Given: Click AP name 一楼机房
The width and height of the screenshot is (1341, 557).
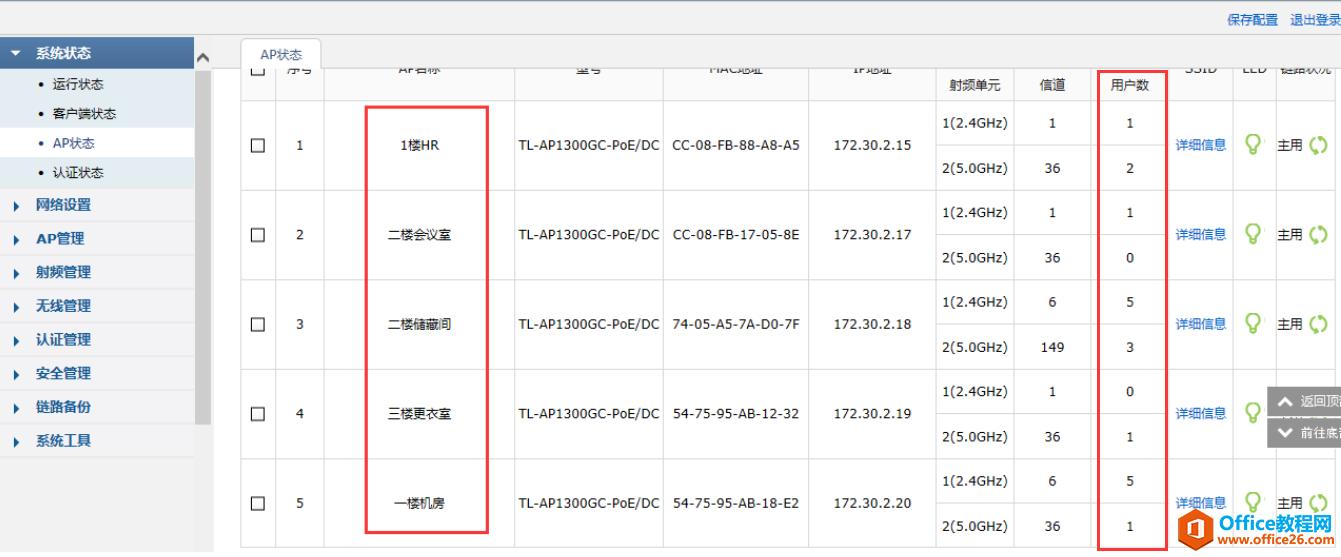Looking at the screenshot, I should coord(419,504).
